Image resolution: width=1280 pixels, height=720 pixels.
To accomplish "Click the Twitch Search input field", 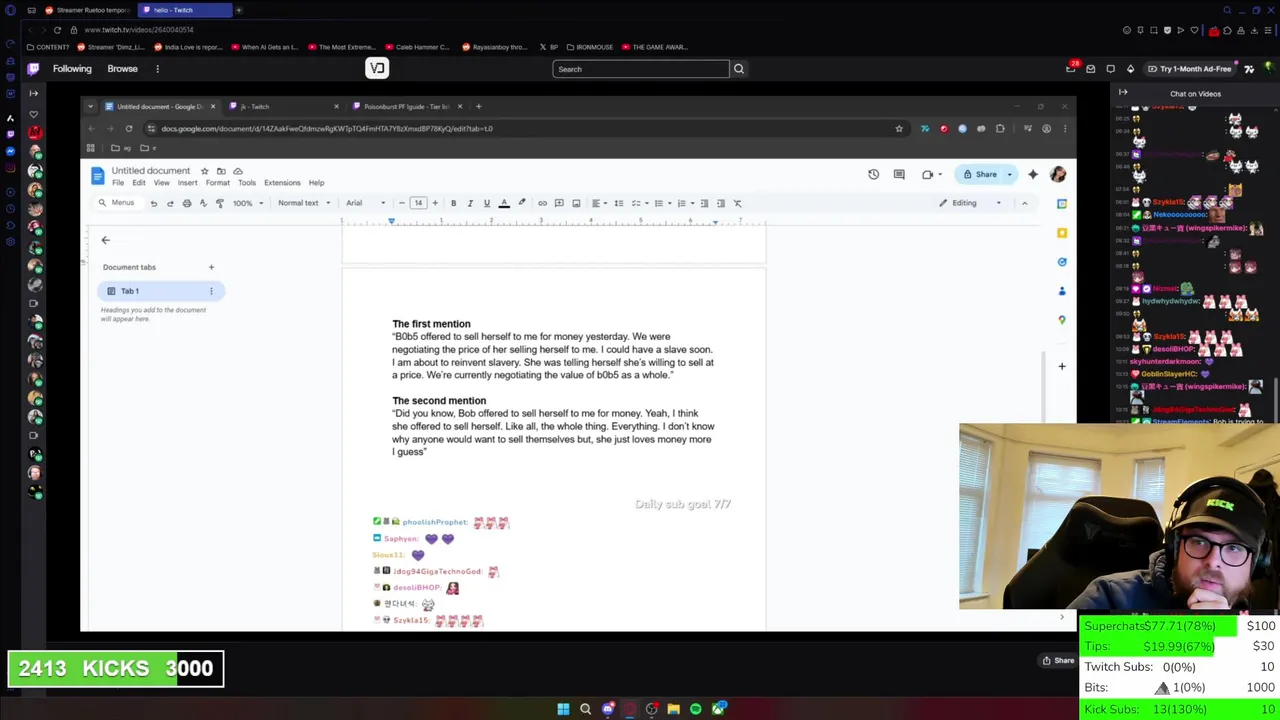I will coord(641,69).
